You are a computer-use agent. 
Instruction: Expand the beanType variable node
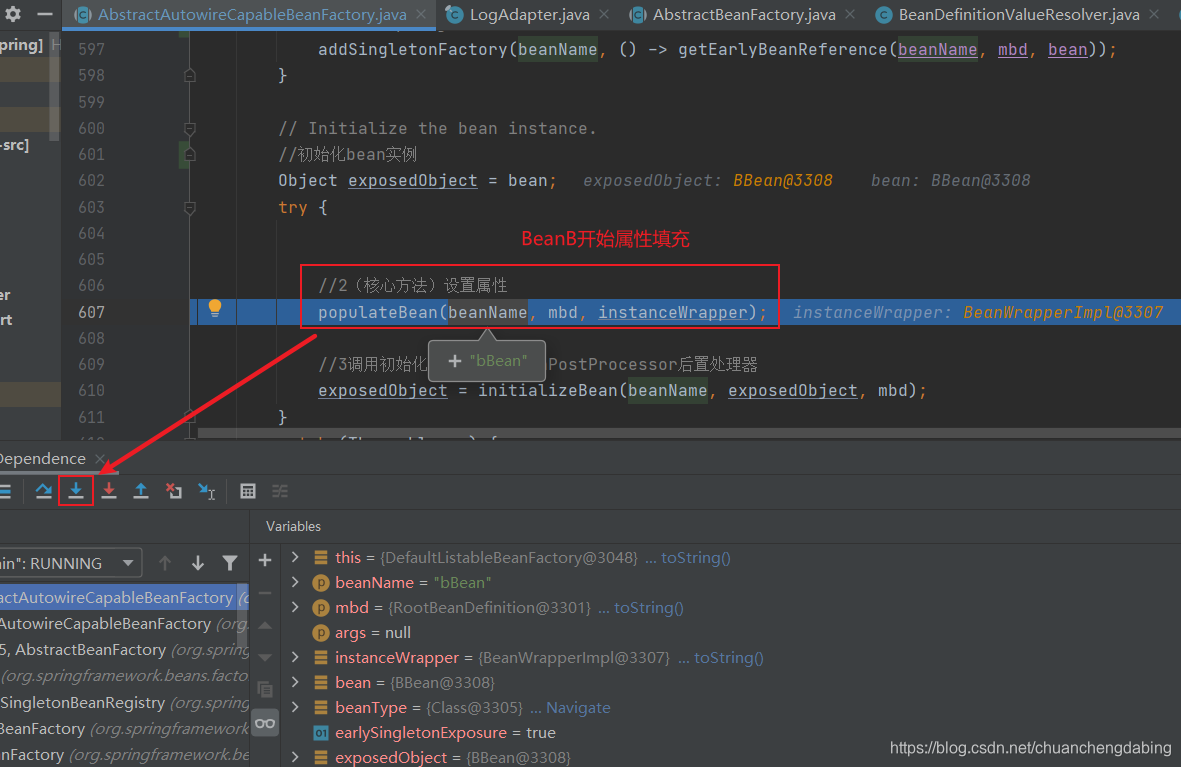[295, 707]
